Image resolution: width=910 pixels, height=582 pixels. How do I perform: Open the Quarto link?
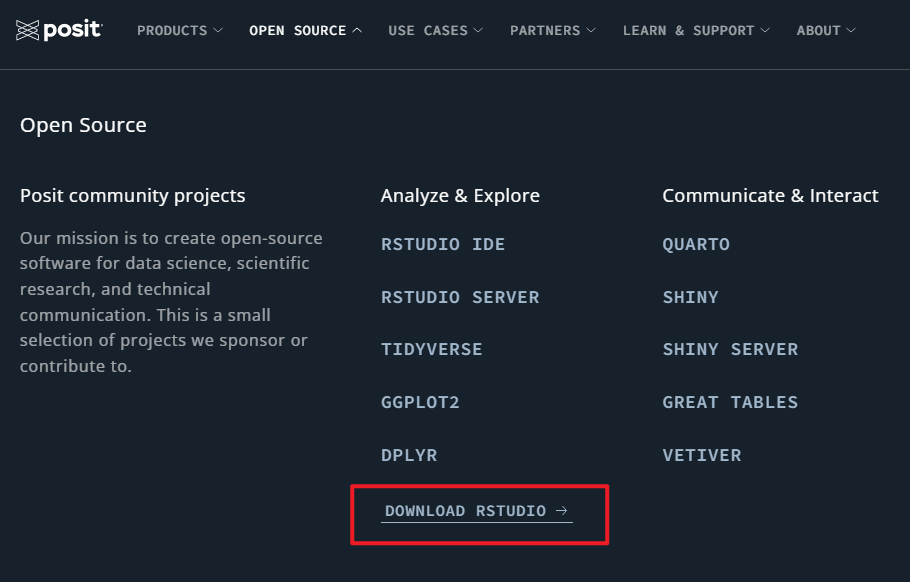pos(696,245)
